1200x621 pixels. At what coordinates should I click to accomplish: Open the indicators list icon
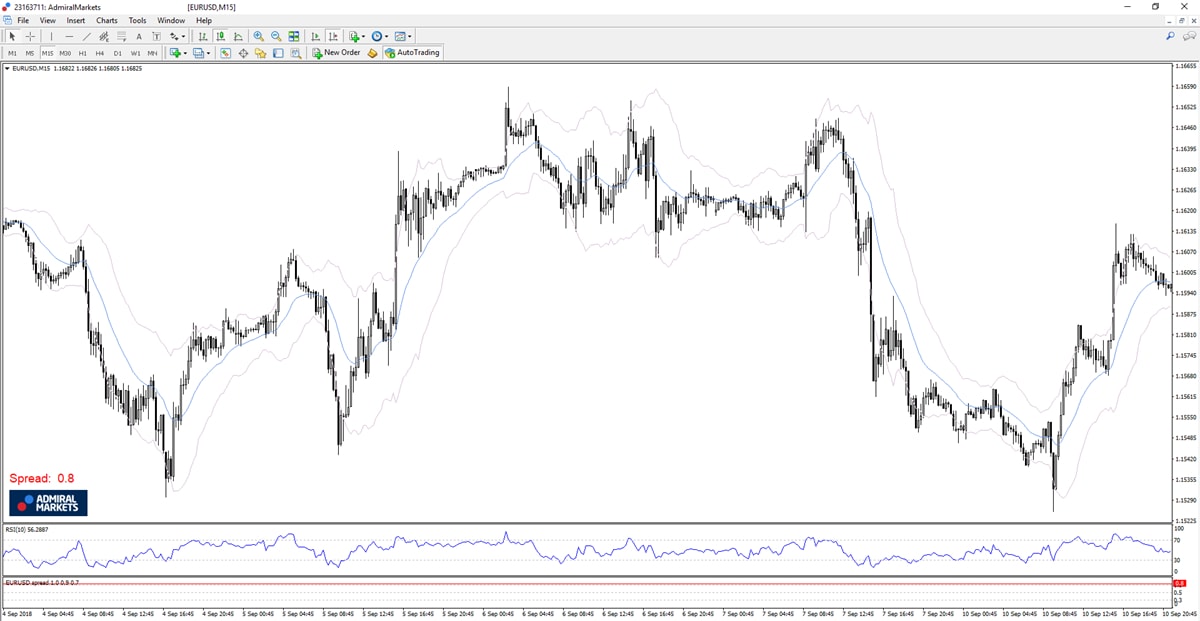click(x=354, y=36)
